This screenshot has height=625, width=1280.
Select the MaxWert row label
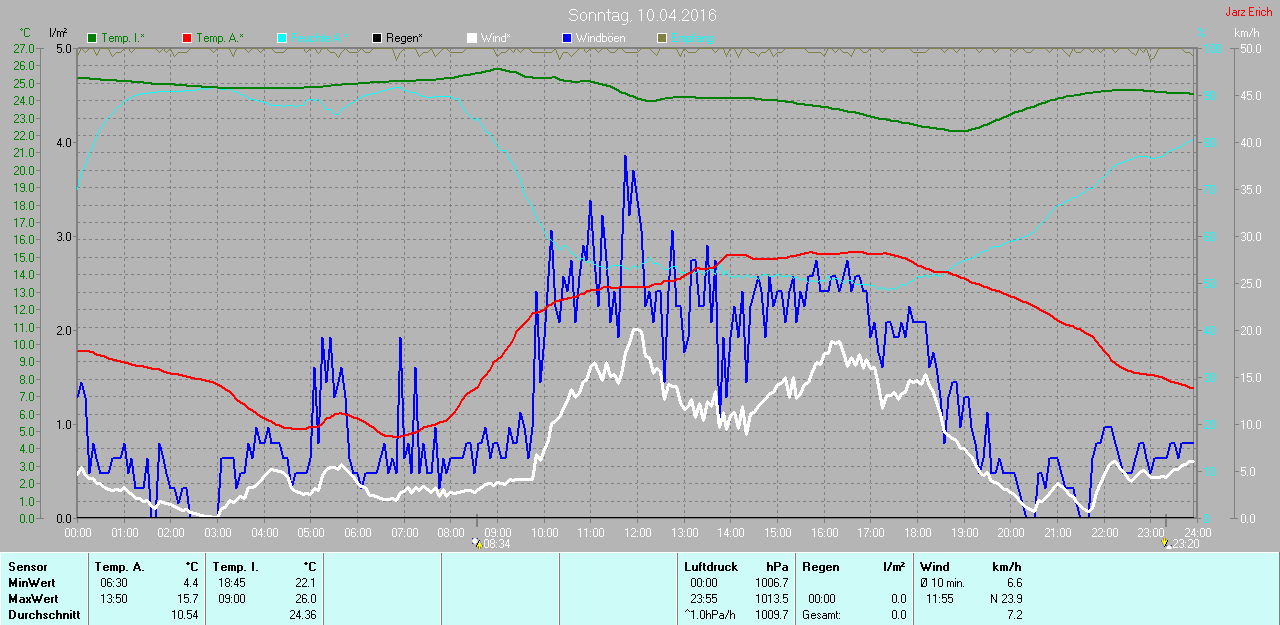[31, 599]
